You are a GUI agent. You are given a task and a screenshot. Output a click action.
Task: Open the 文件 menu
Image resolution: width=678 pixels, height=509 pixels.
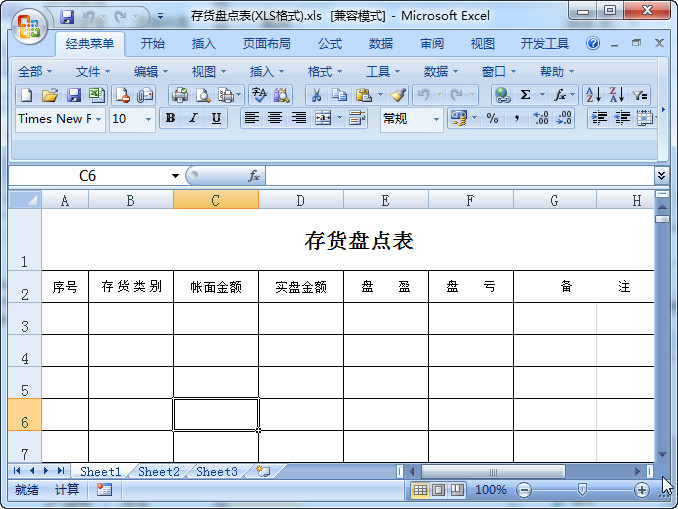coord(93,71)
